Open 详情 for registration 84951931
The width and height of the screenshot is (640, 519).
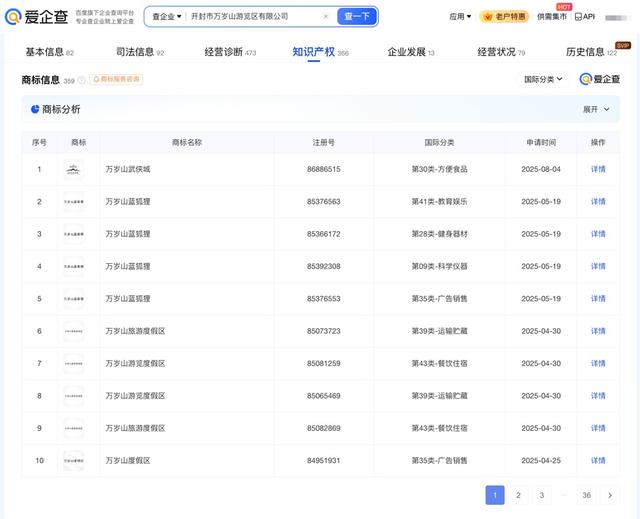pos(598,460)
